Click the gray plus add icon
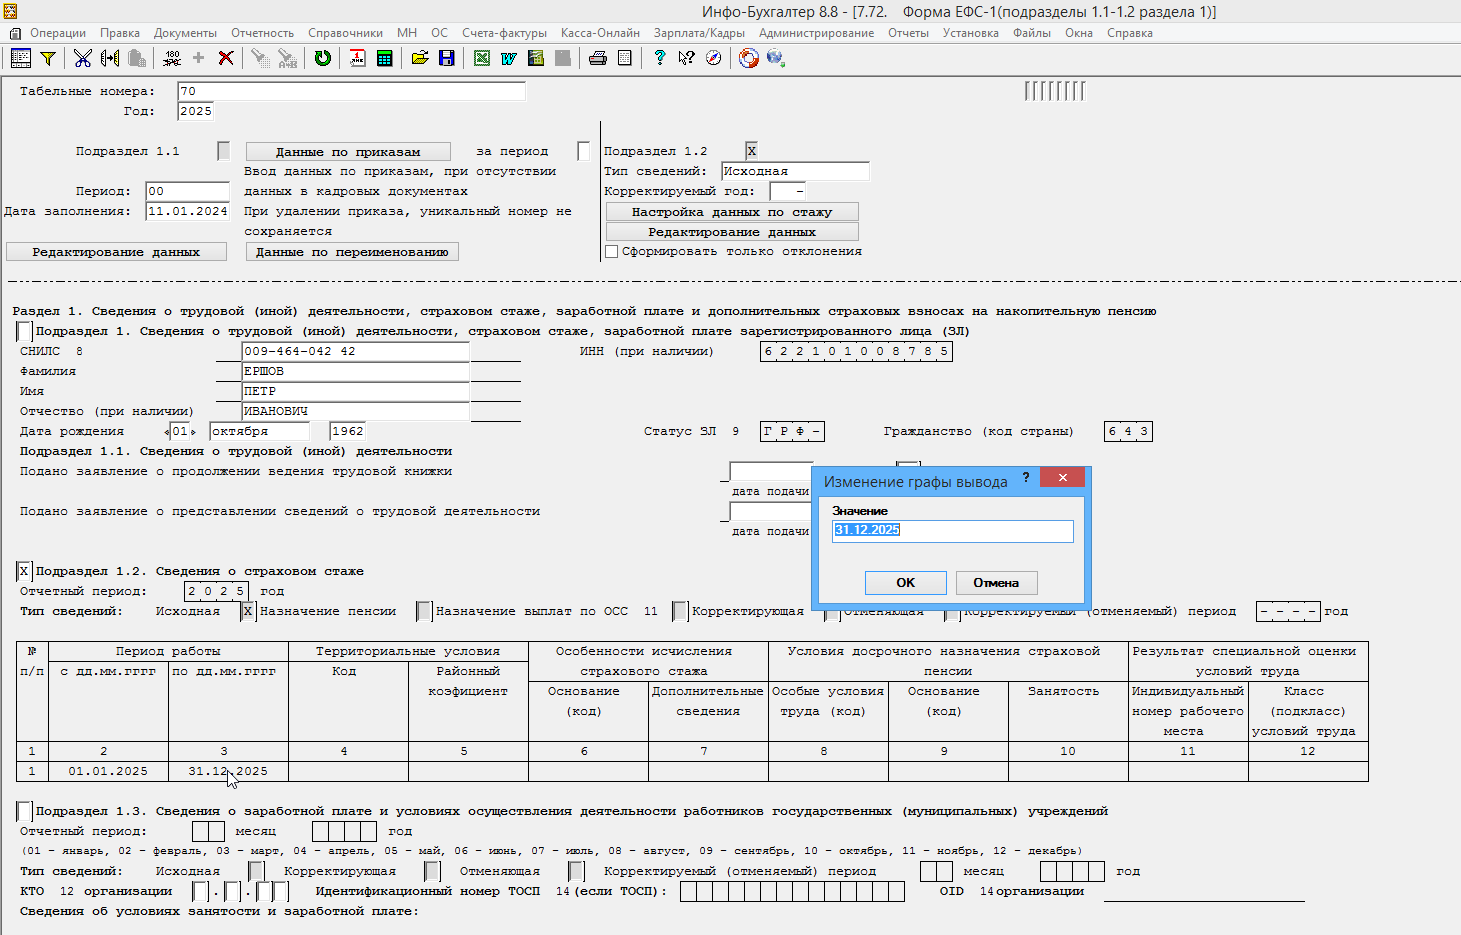 [x=198, y=58]
